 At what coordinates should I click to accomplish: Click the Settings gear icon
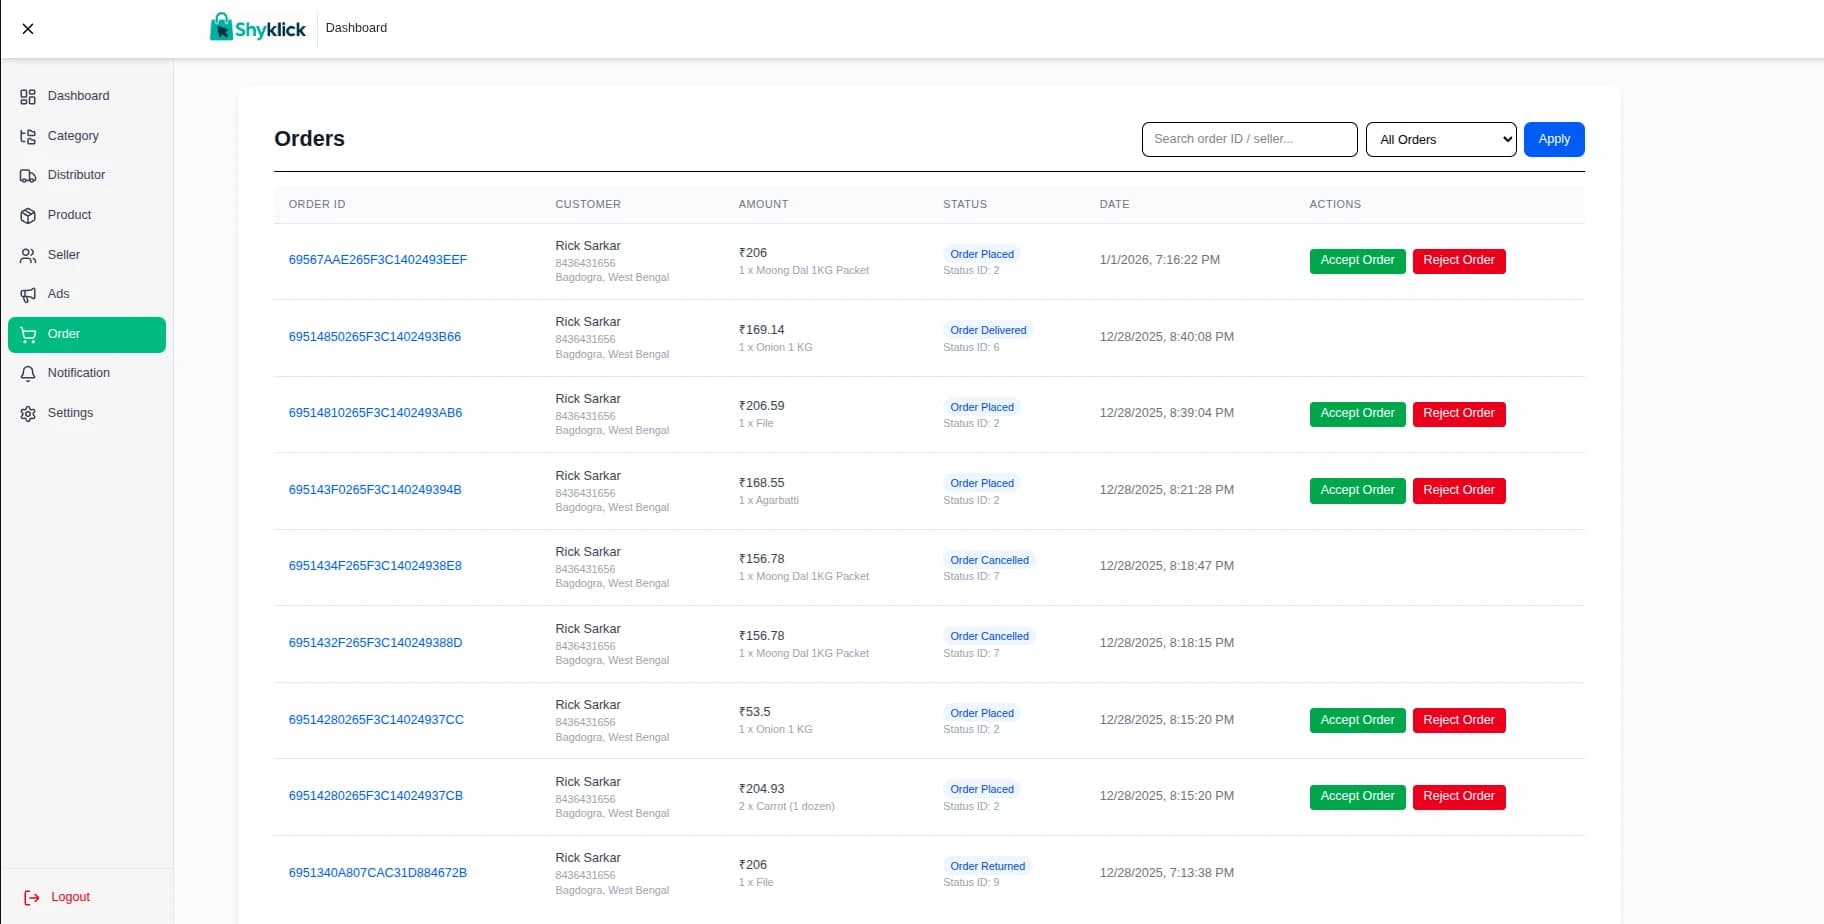28,414
